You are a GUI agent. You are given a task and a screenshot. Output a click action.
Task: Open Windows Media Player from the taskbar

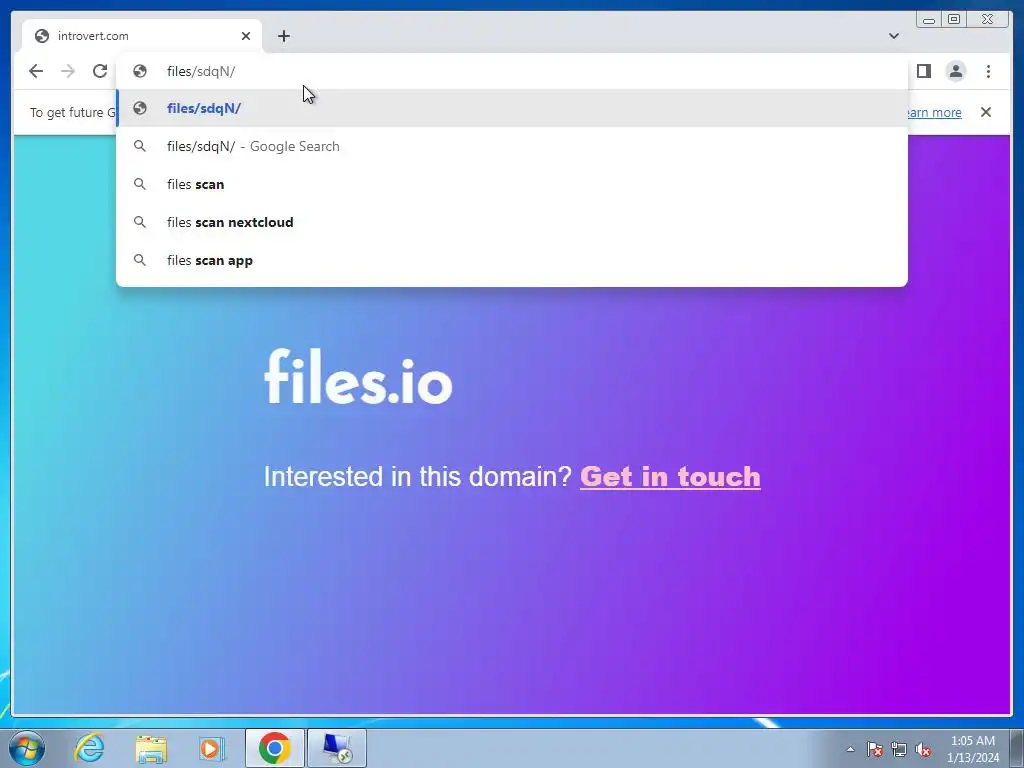[211, 748]
